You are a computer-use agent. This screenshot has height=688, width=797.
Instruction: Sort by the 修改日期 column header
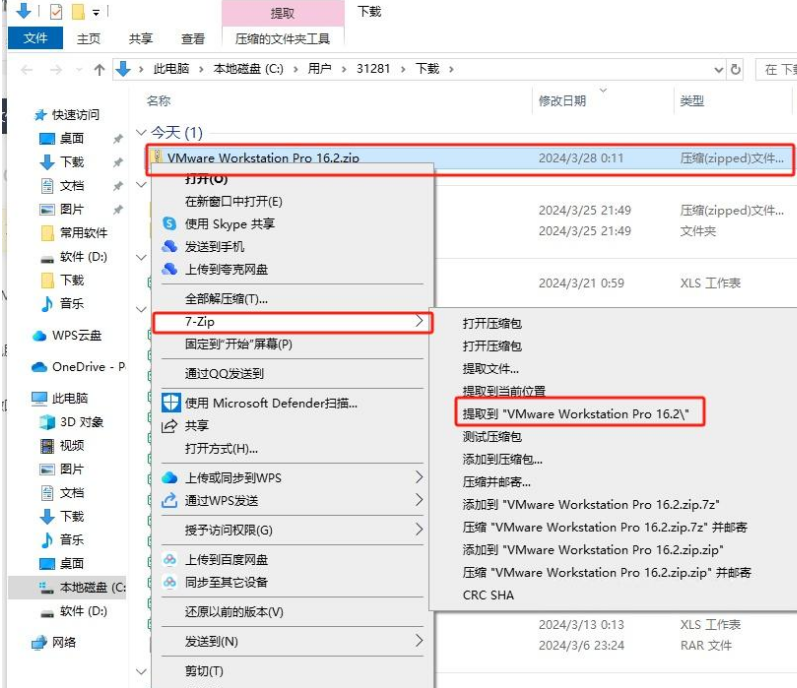(x=562, y=101)
